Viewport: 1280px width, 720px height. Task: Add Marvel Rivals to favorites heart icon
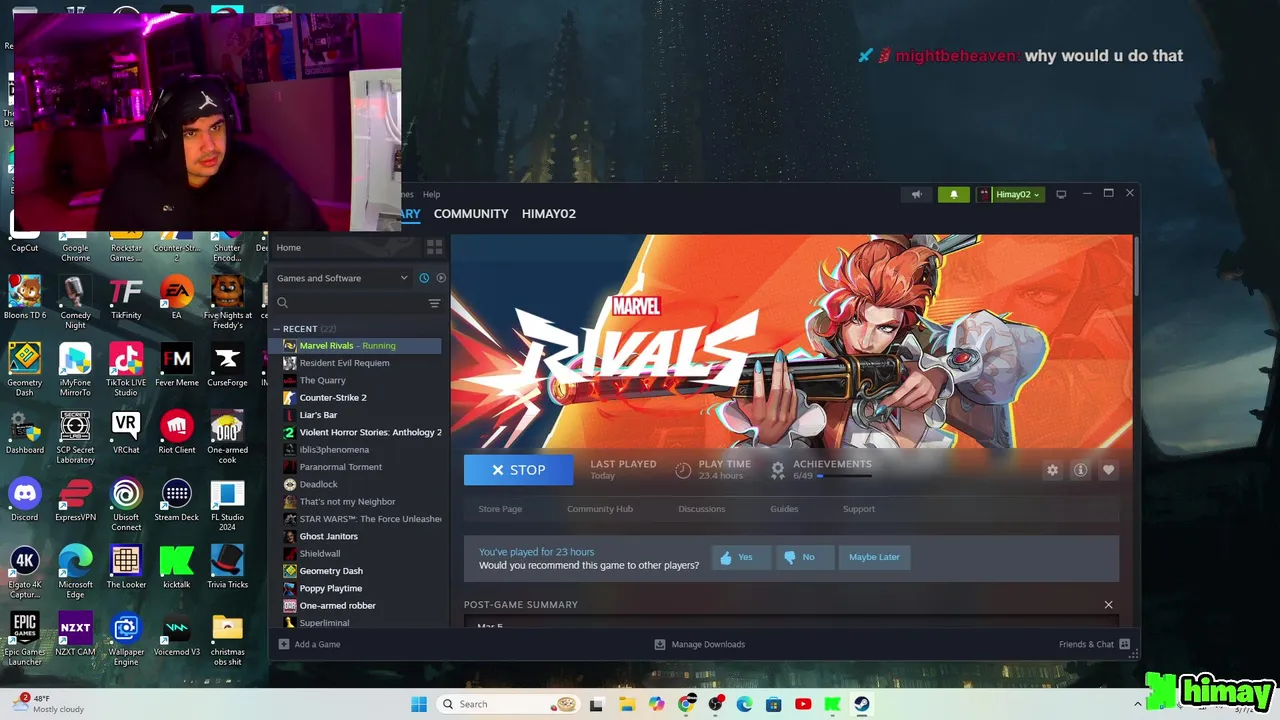(x=1108, y=470)
